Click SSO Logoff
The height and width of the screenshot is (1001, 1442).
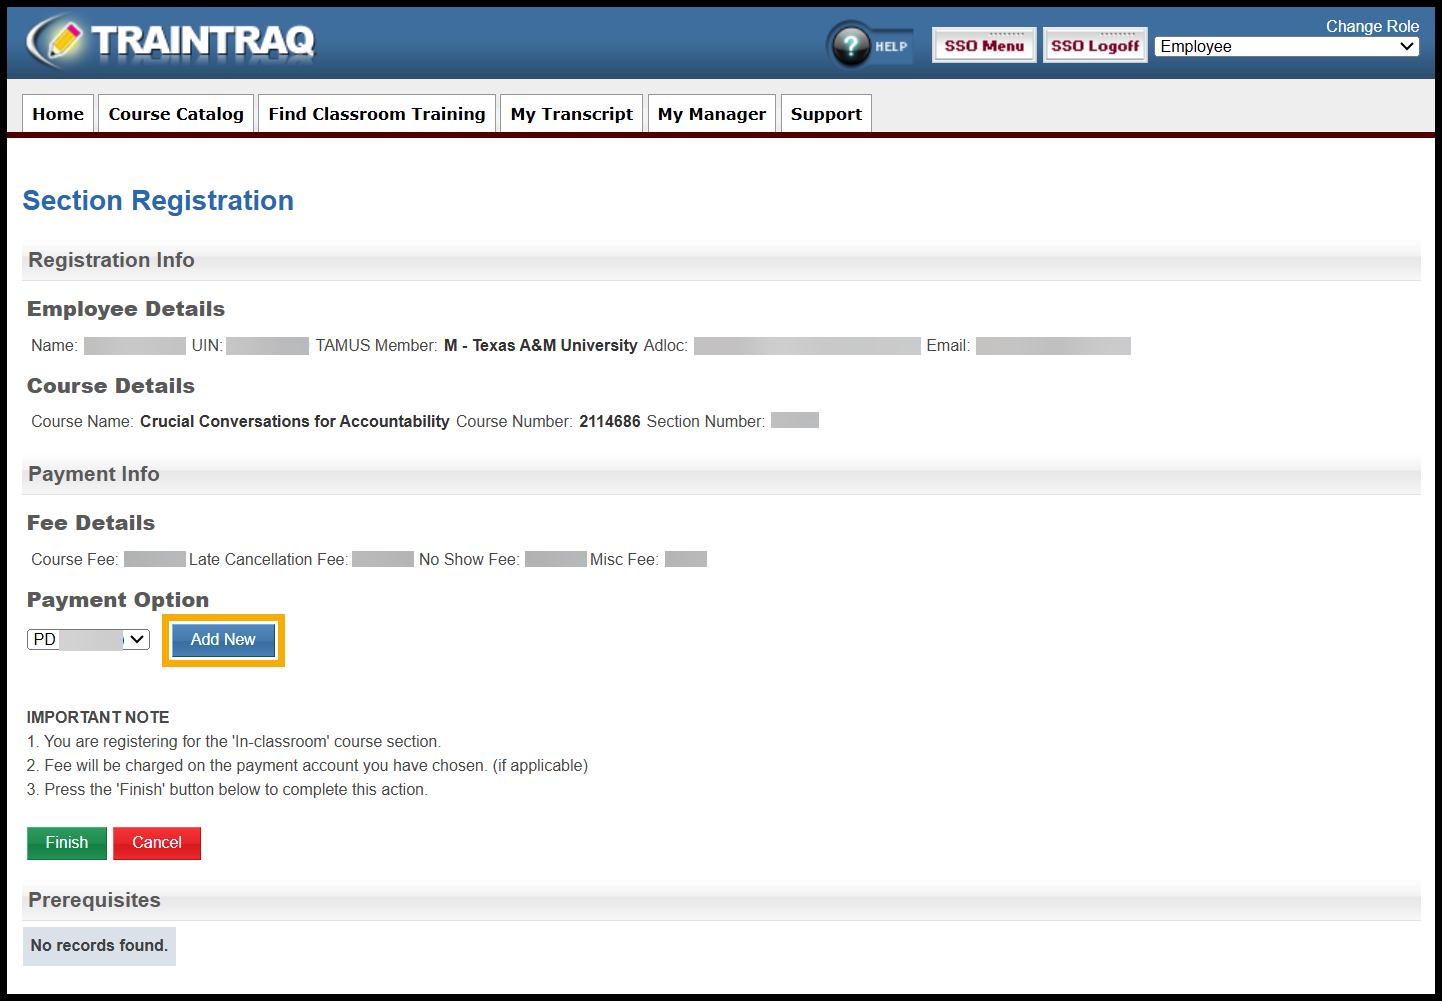coord(1095,44)
